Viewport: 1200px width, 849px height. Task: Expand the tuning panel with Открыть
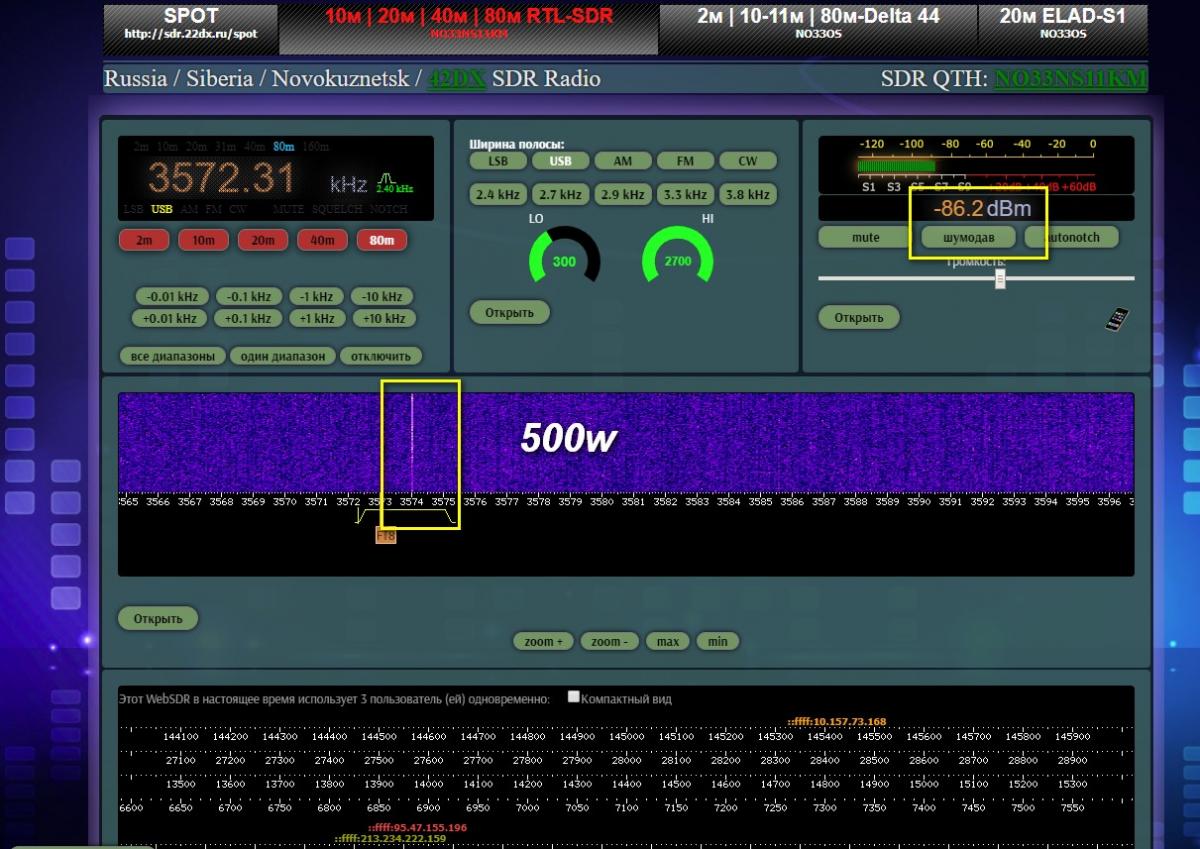coord(509,312)
